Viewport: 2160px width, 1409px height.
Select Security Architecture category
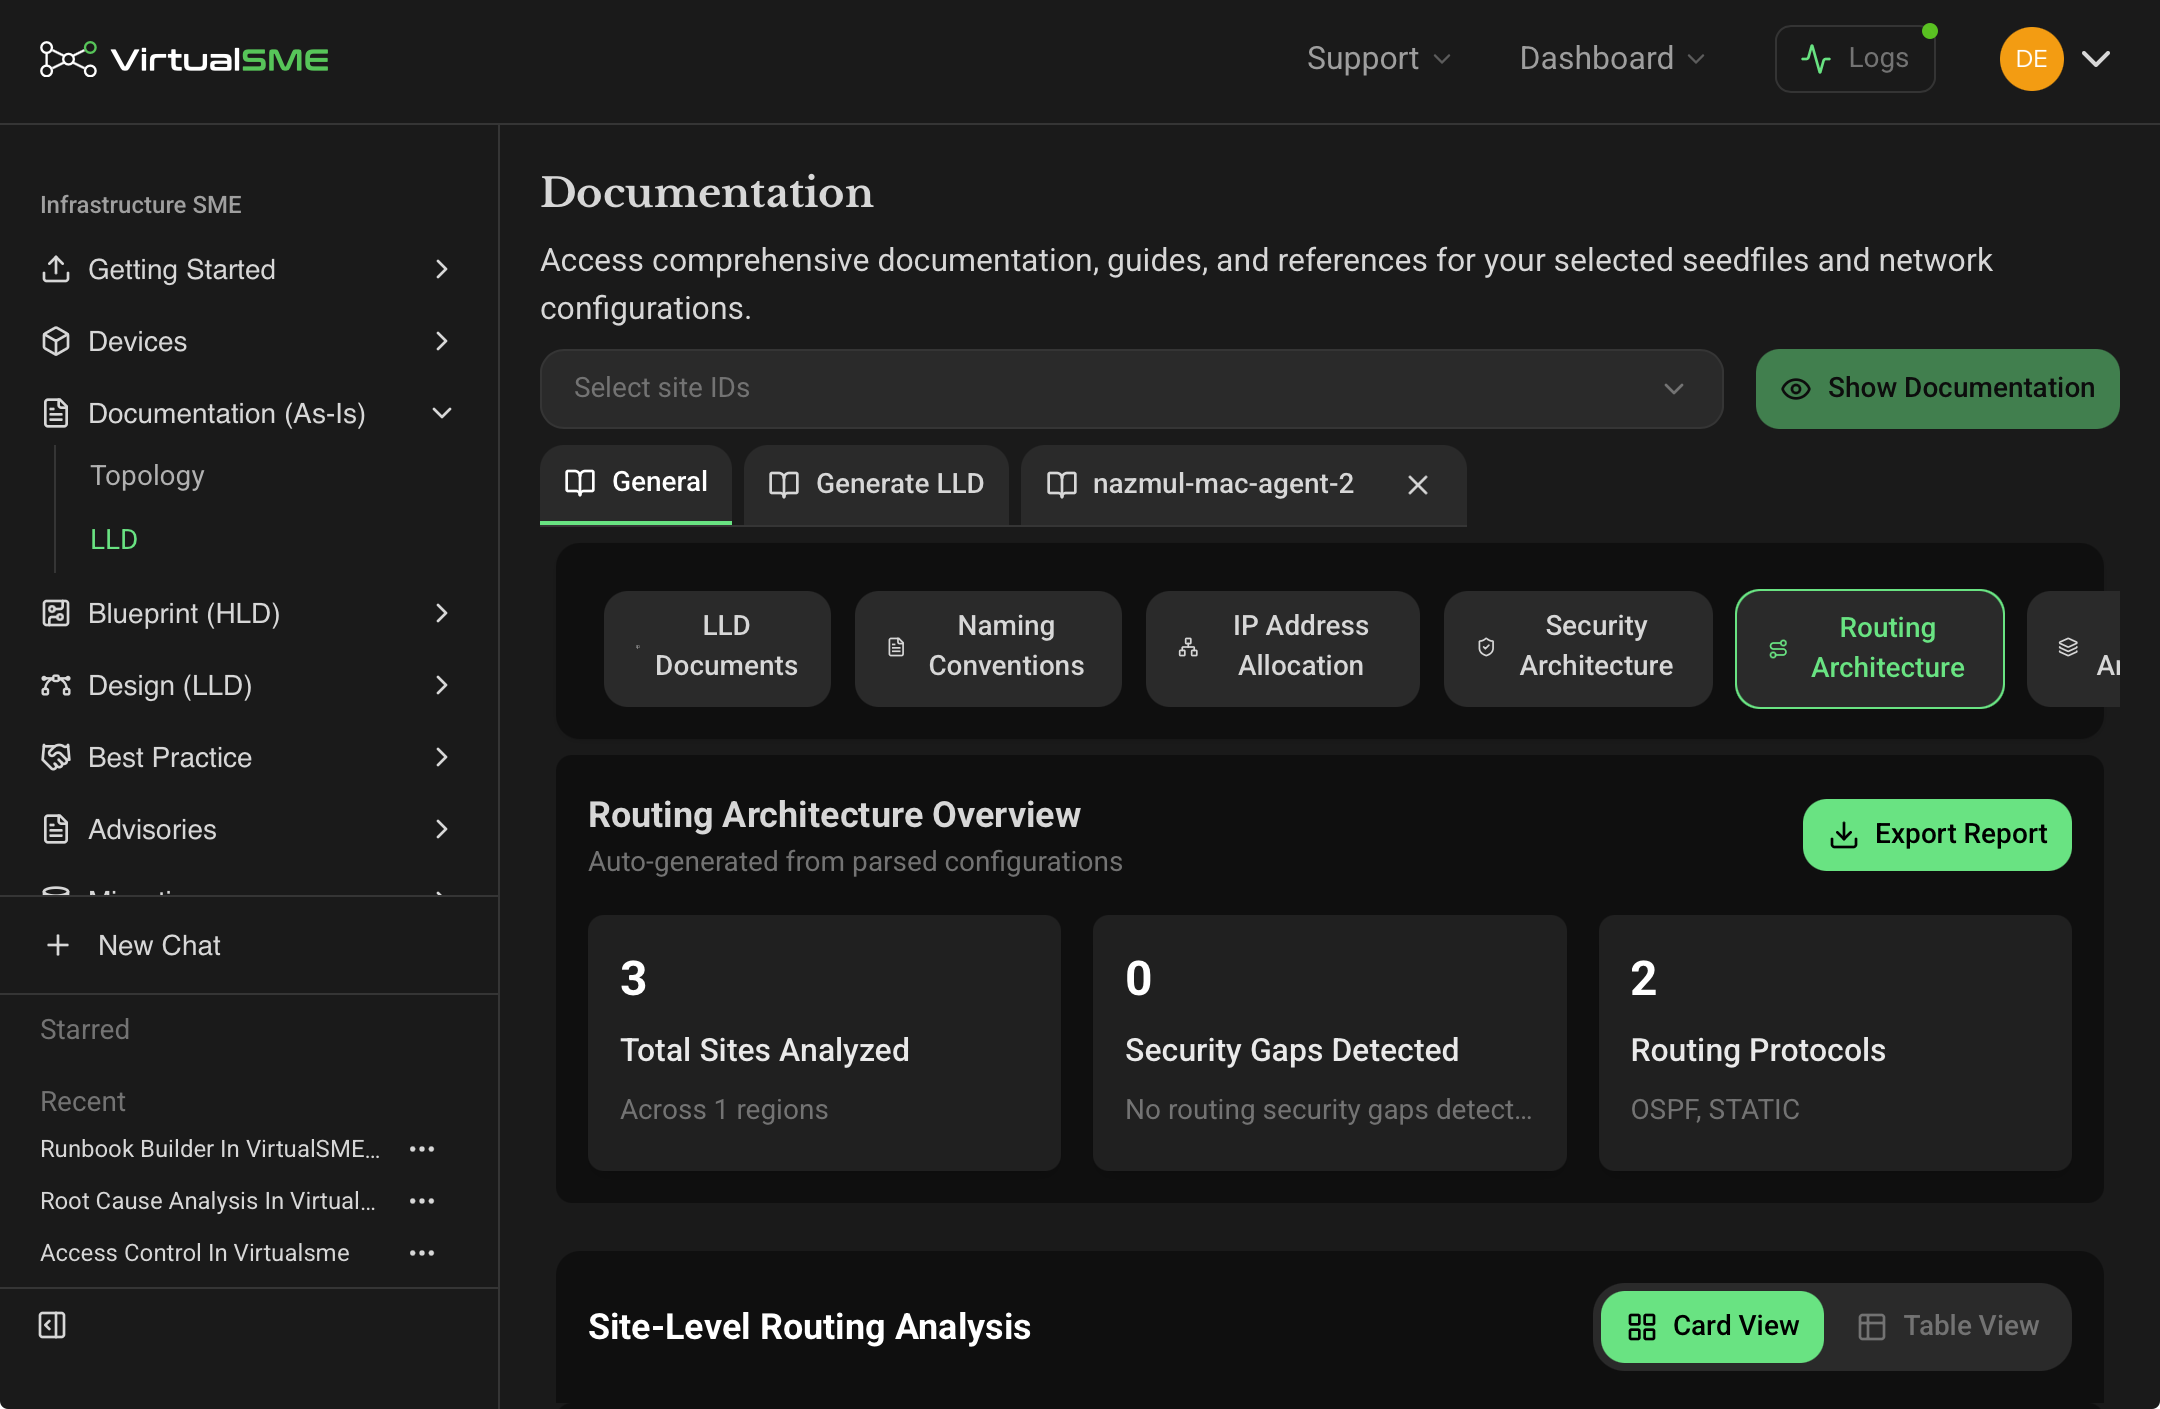[1578, 648]
